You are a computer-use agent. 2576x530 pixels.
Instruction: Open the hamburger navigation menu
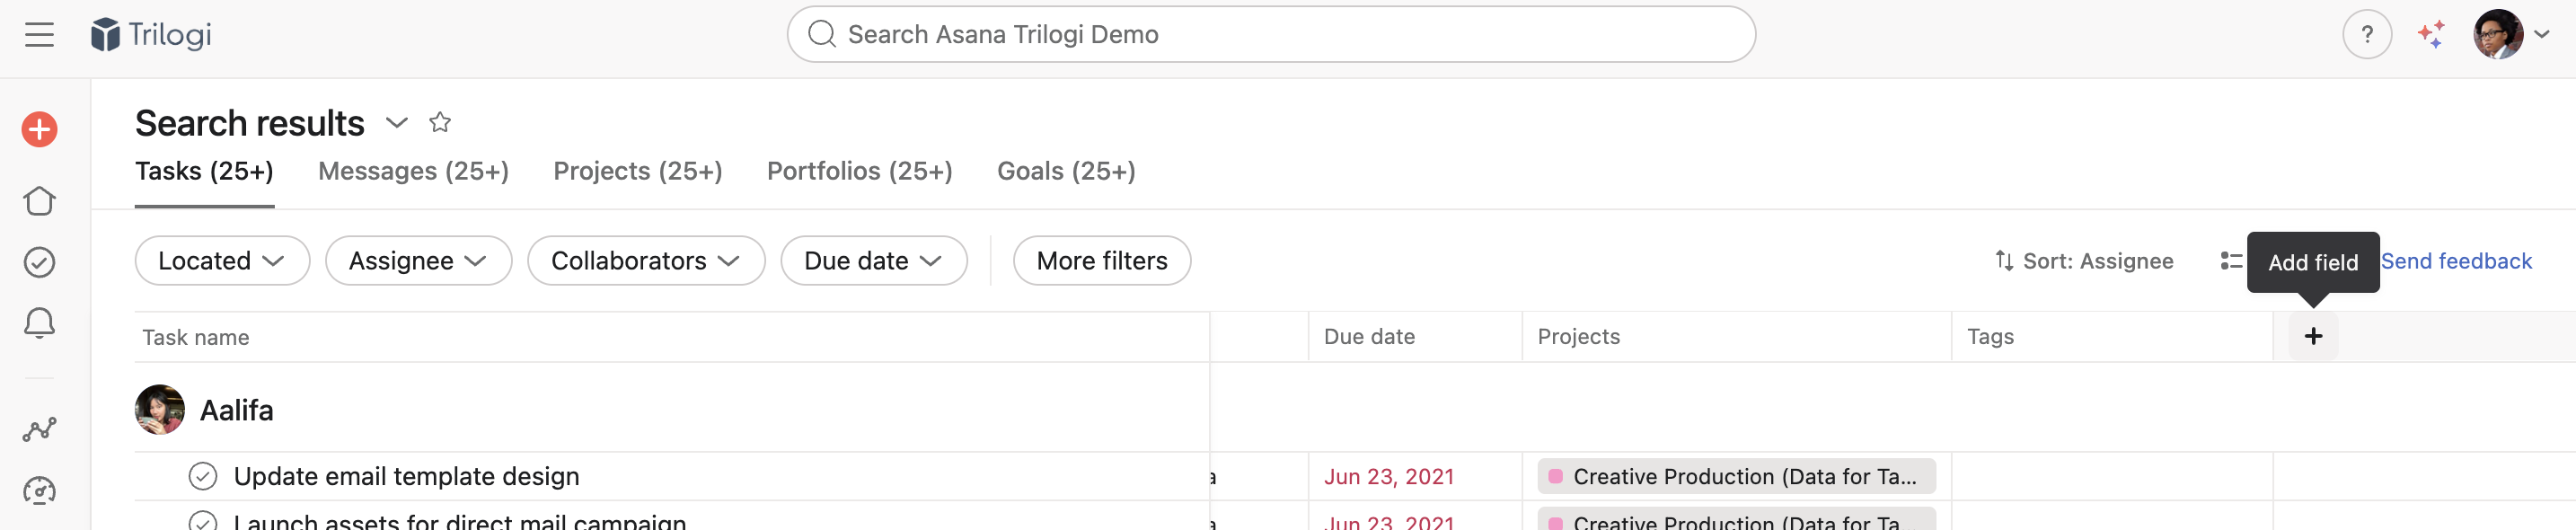39,35
